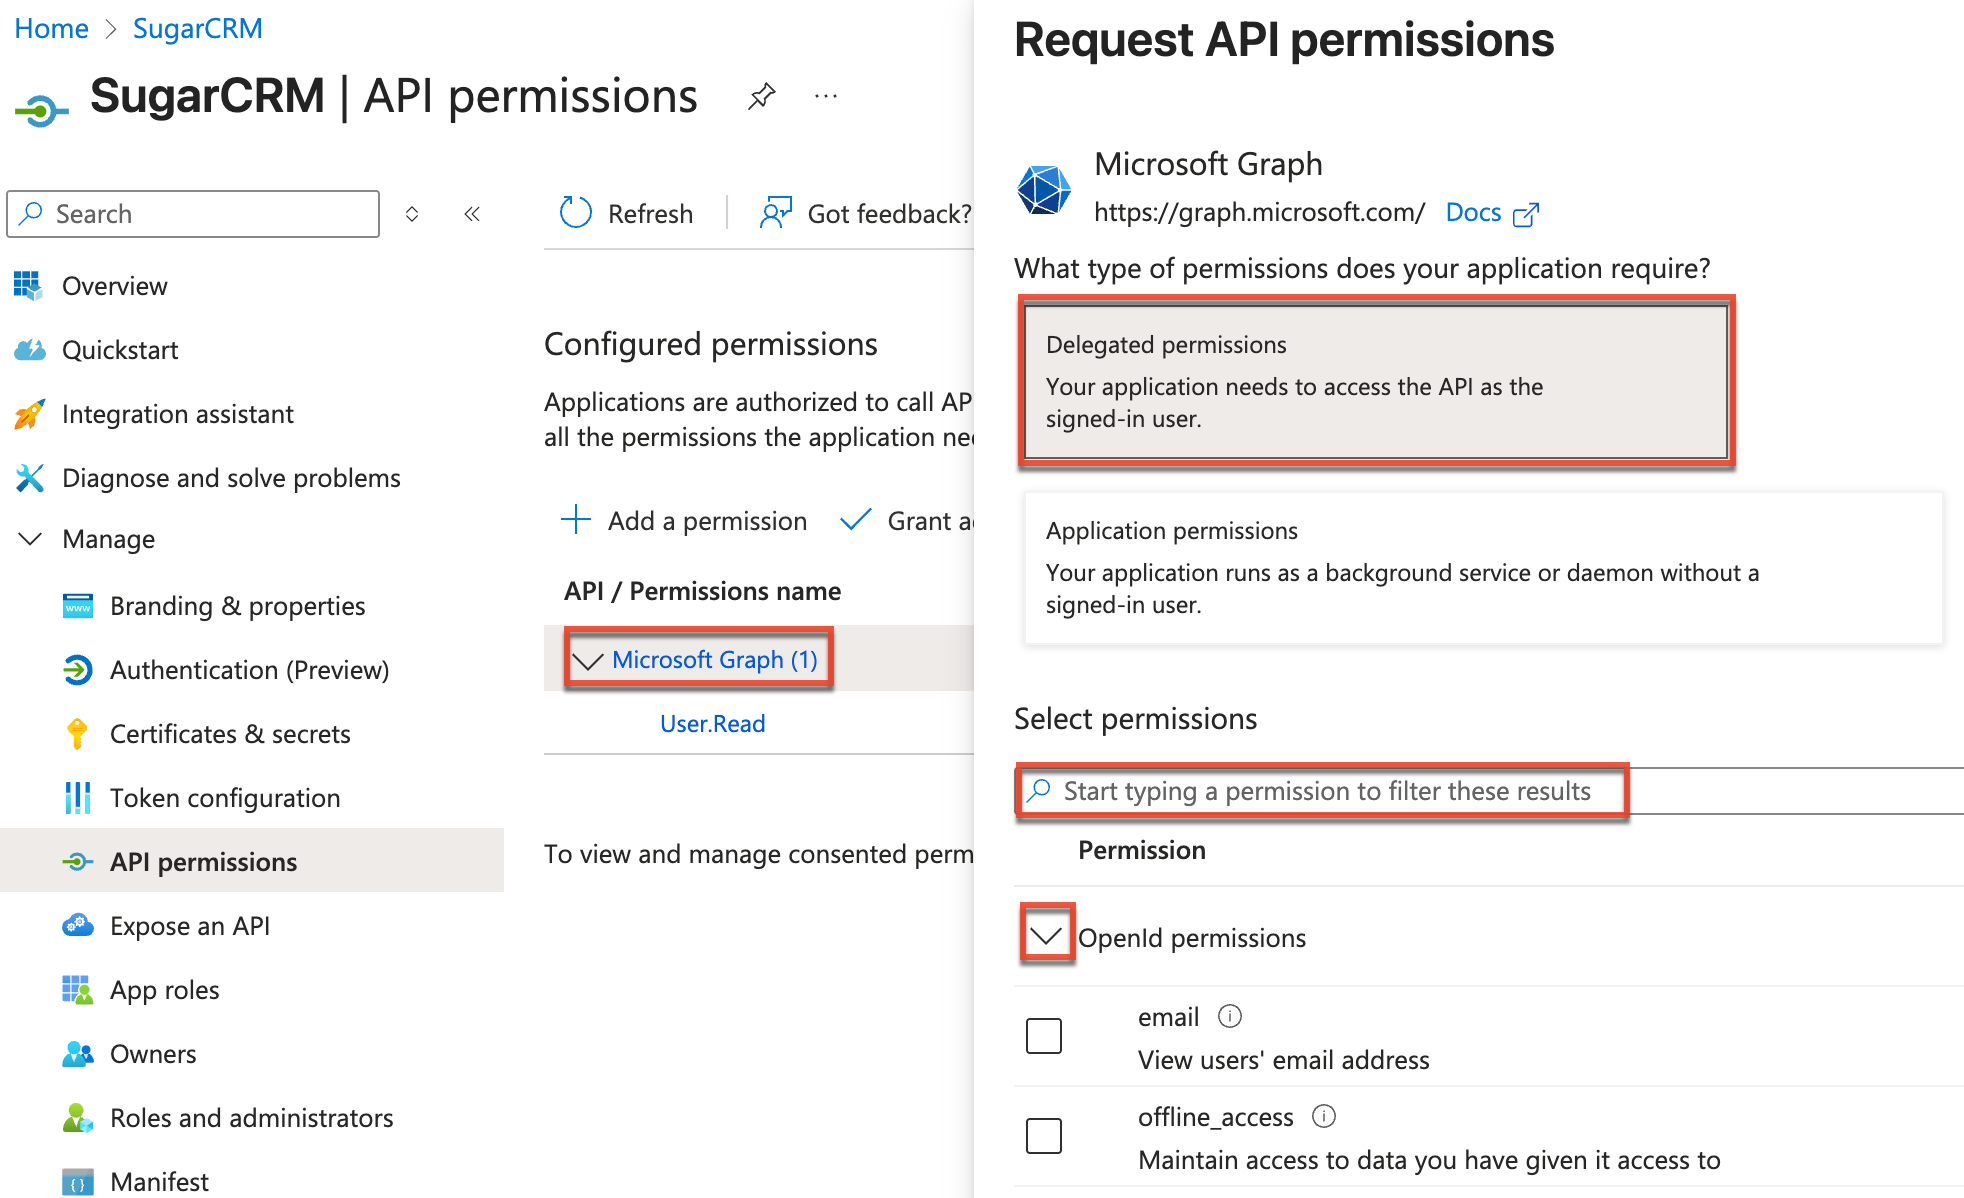Click the info icon next to offline_access
Image resolution: width=1964 pixels, height=1198 pixels.
coord(1323,1117)
